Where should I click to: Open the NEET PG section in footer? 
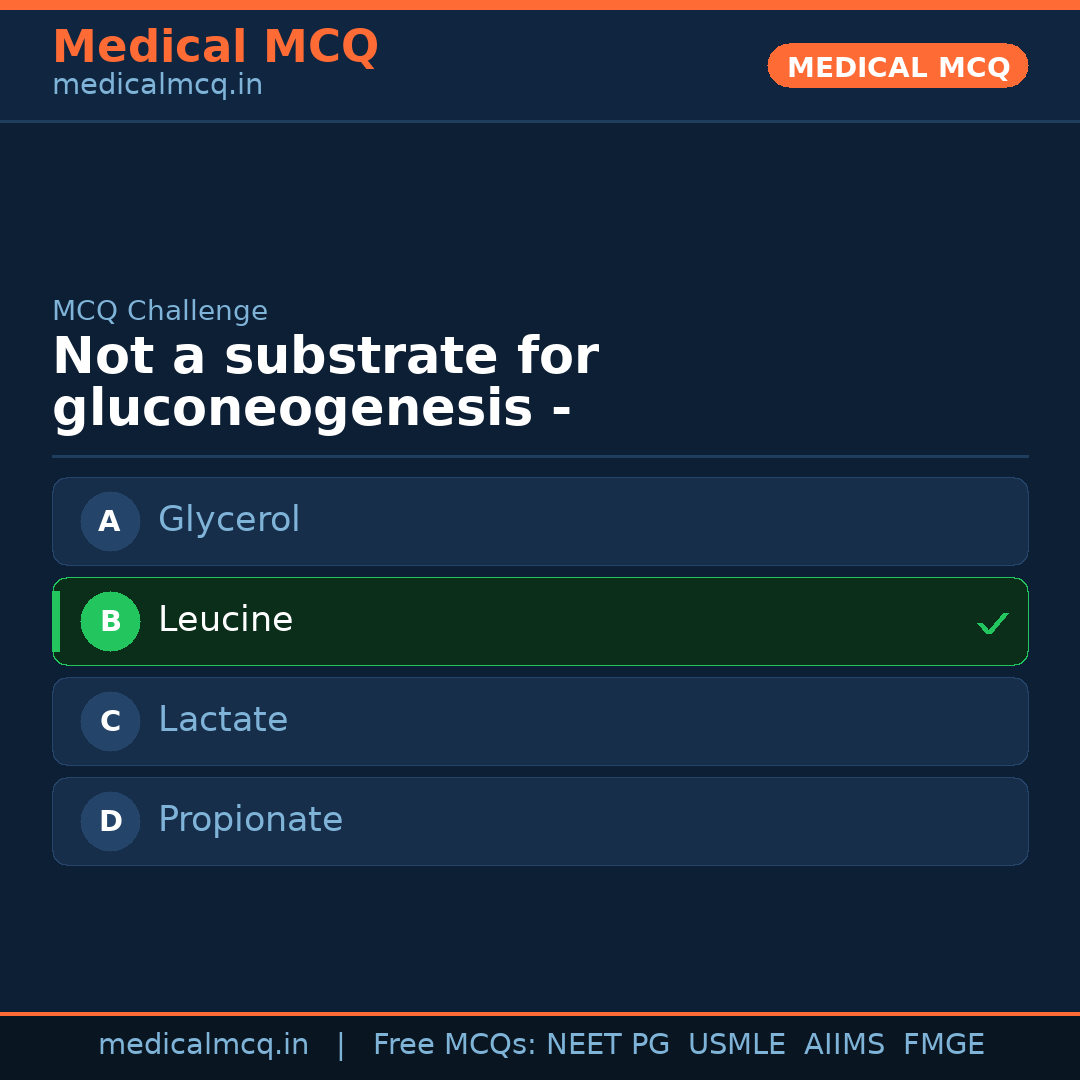tap(607, 1044)
